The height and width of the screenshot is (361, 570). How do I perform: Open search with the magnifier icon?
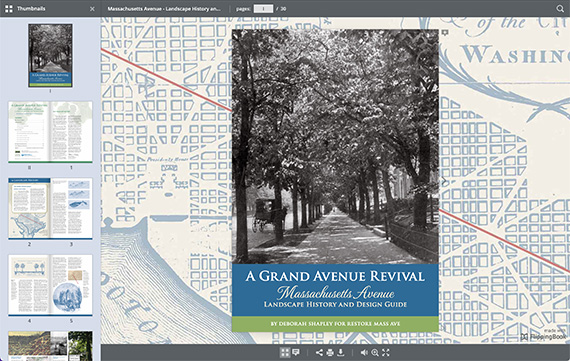560,8
